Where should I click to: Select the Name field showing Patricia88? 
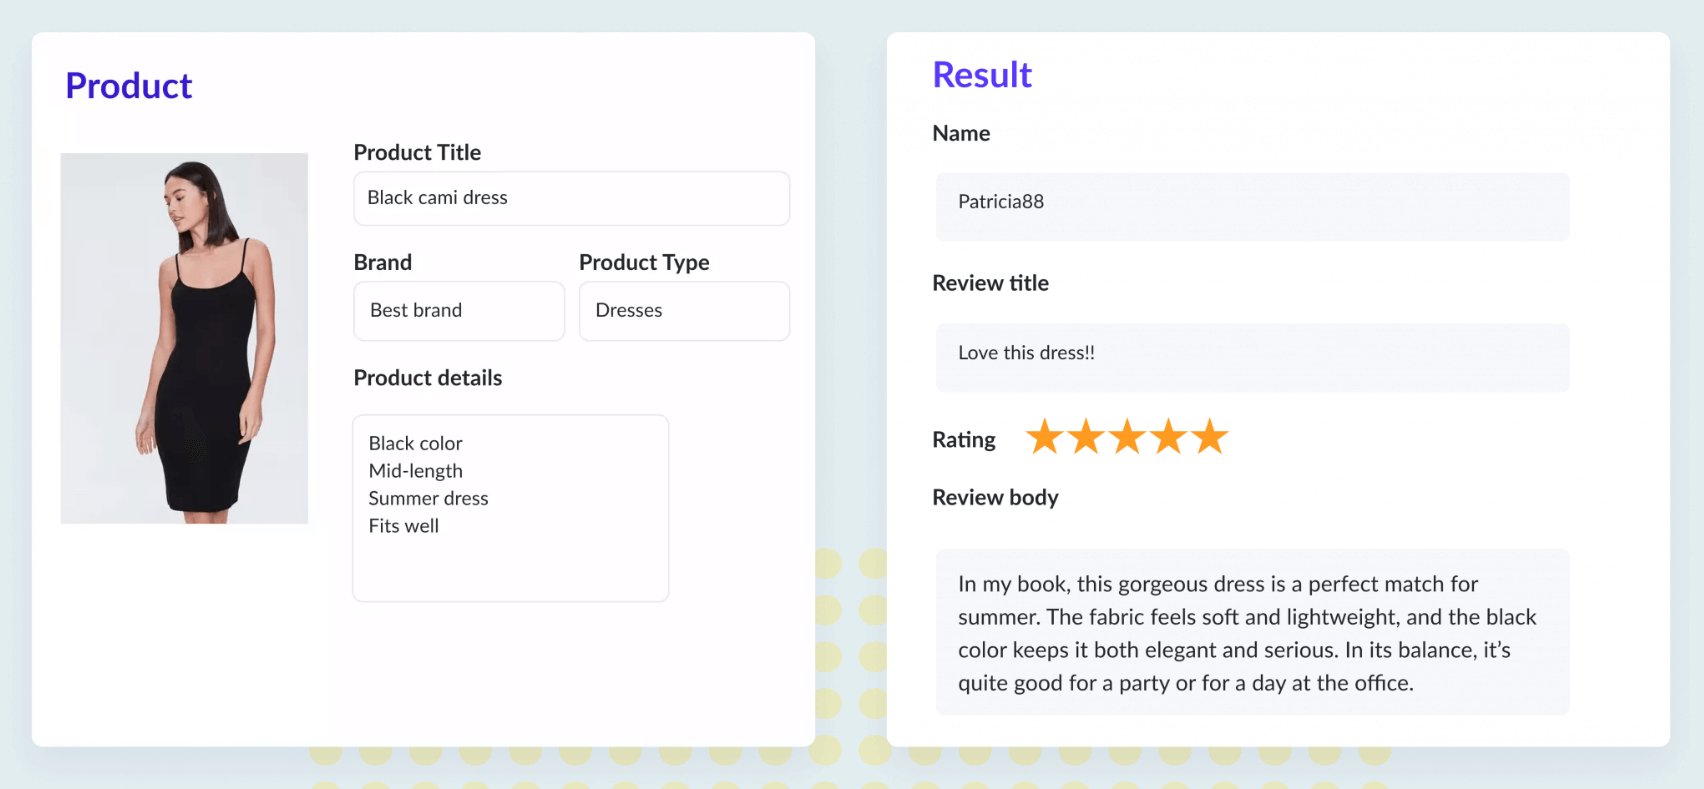click(1251, 206)
